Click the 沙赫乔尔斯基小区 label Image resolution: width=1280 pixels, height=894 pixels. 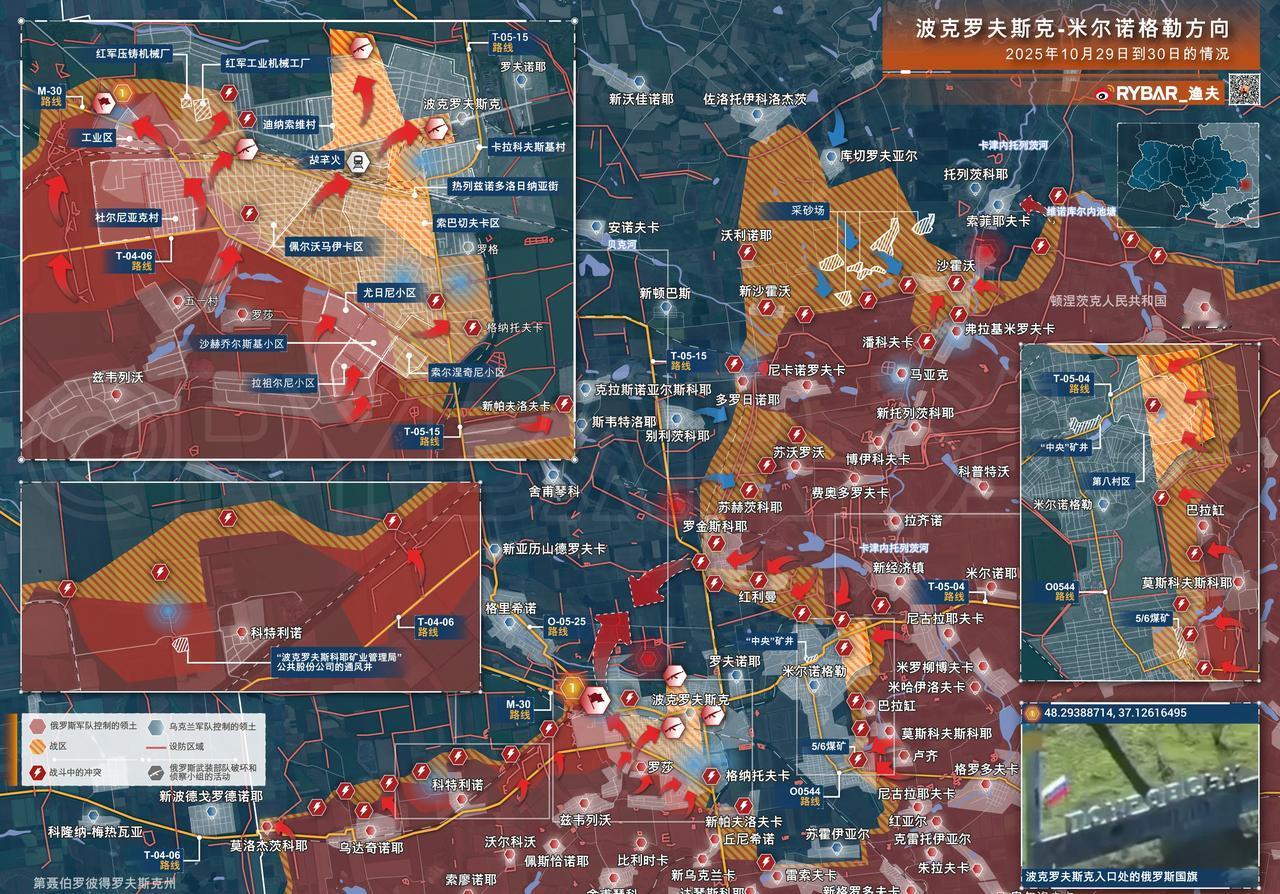pos(241,343)
